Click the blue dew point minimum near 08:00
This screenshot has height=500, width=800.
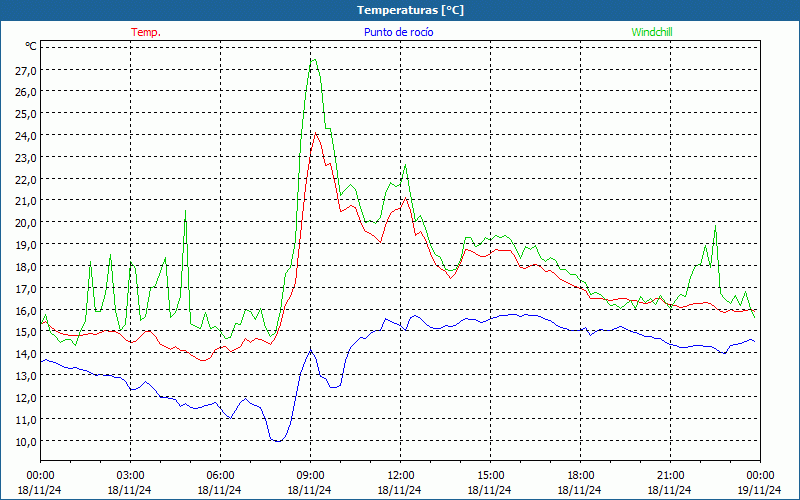pyautogui.click(x=278, y=440)
